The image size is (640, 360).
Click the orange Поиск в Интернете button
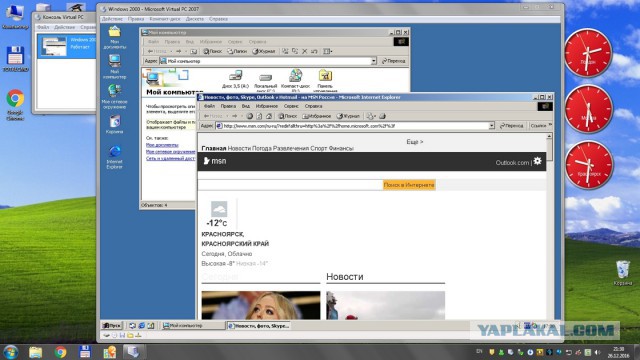pos(409,185)
